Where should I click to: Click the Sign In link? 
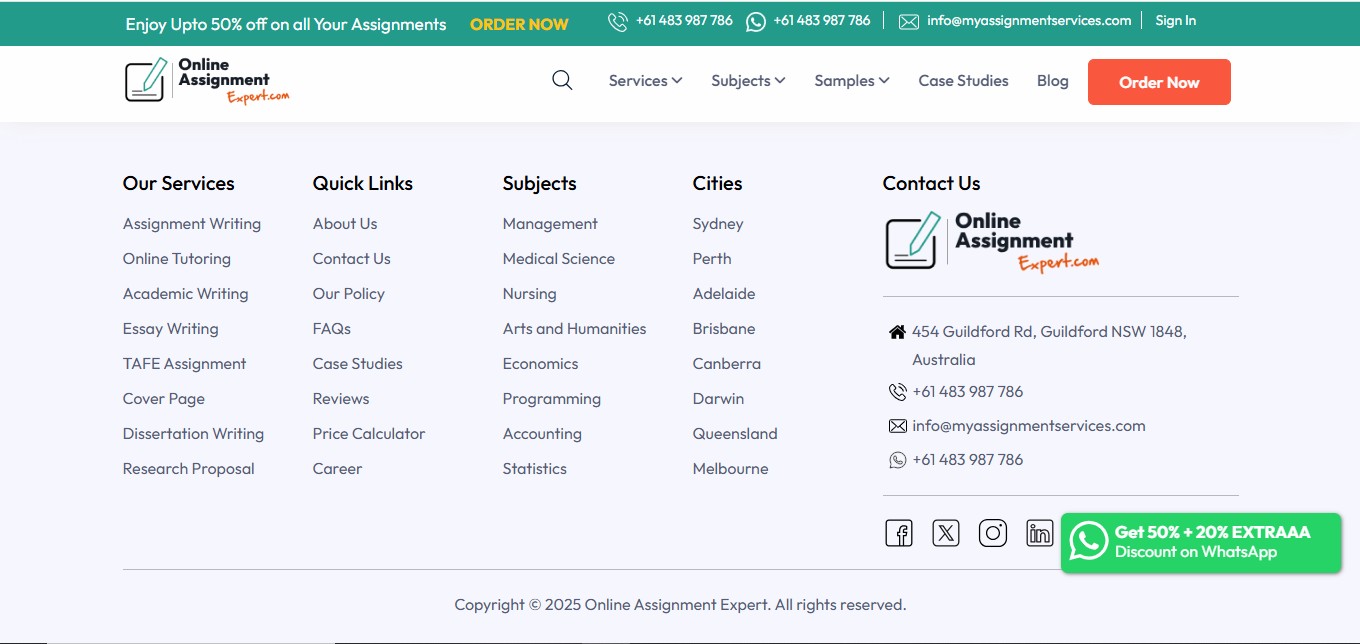1175,21
